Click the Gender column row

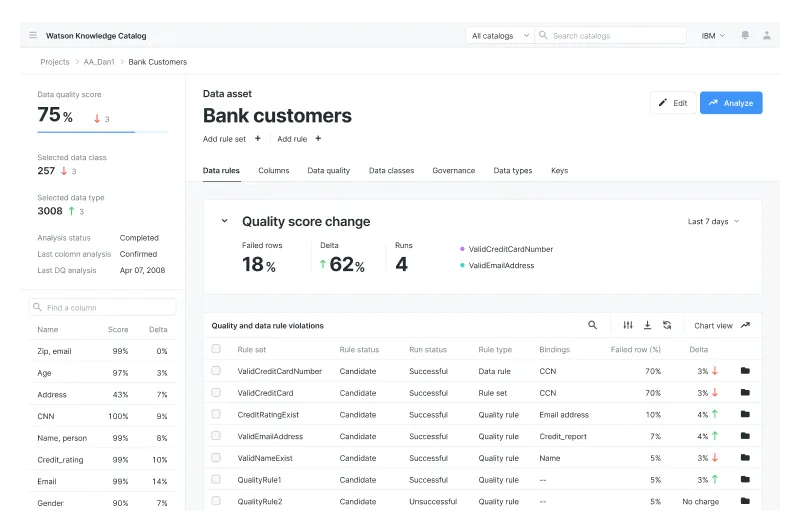102,503
